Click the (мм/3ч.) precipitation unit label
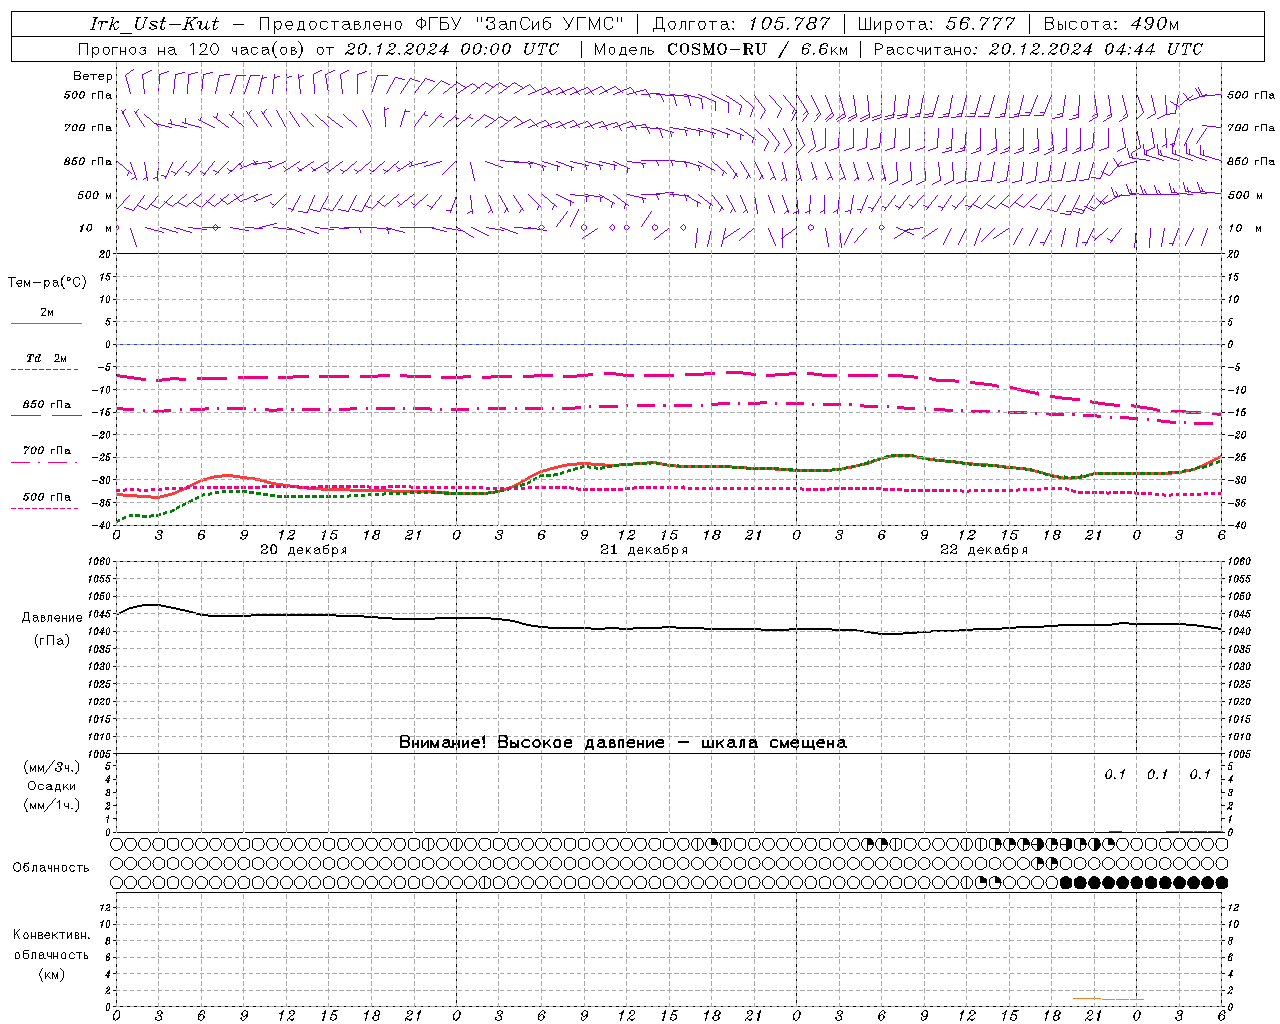 click(x=52, y=767)
